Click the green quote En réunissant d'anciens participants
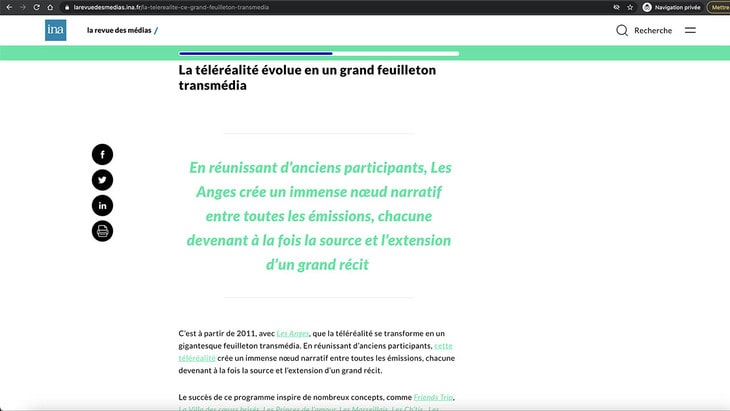The height and width of the screenshot is (411, 730). (x=319, y=216)
